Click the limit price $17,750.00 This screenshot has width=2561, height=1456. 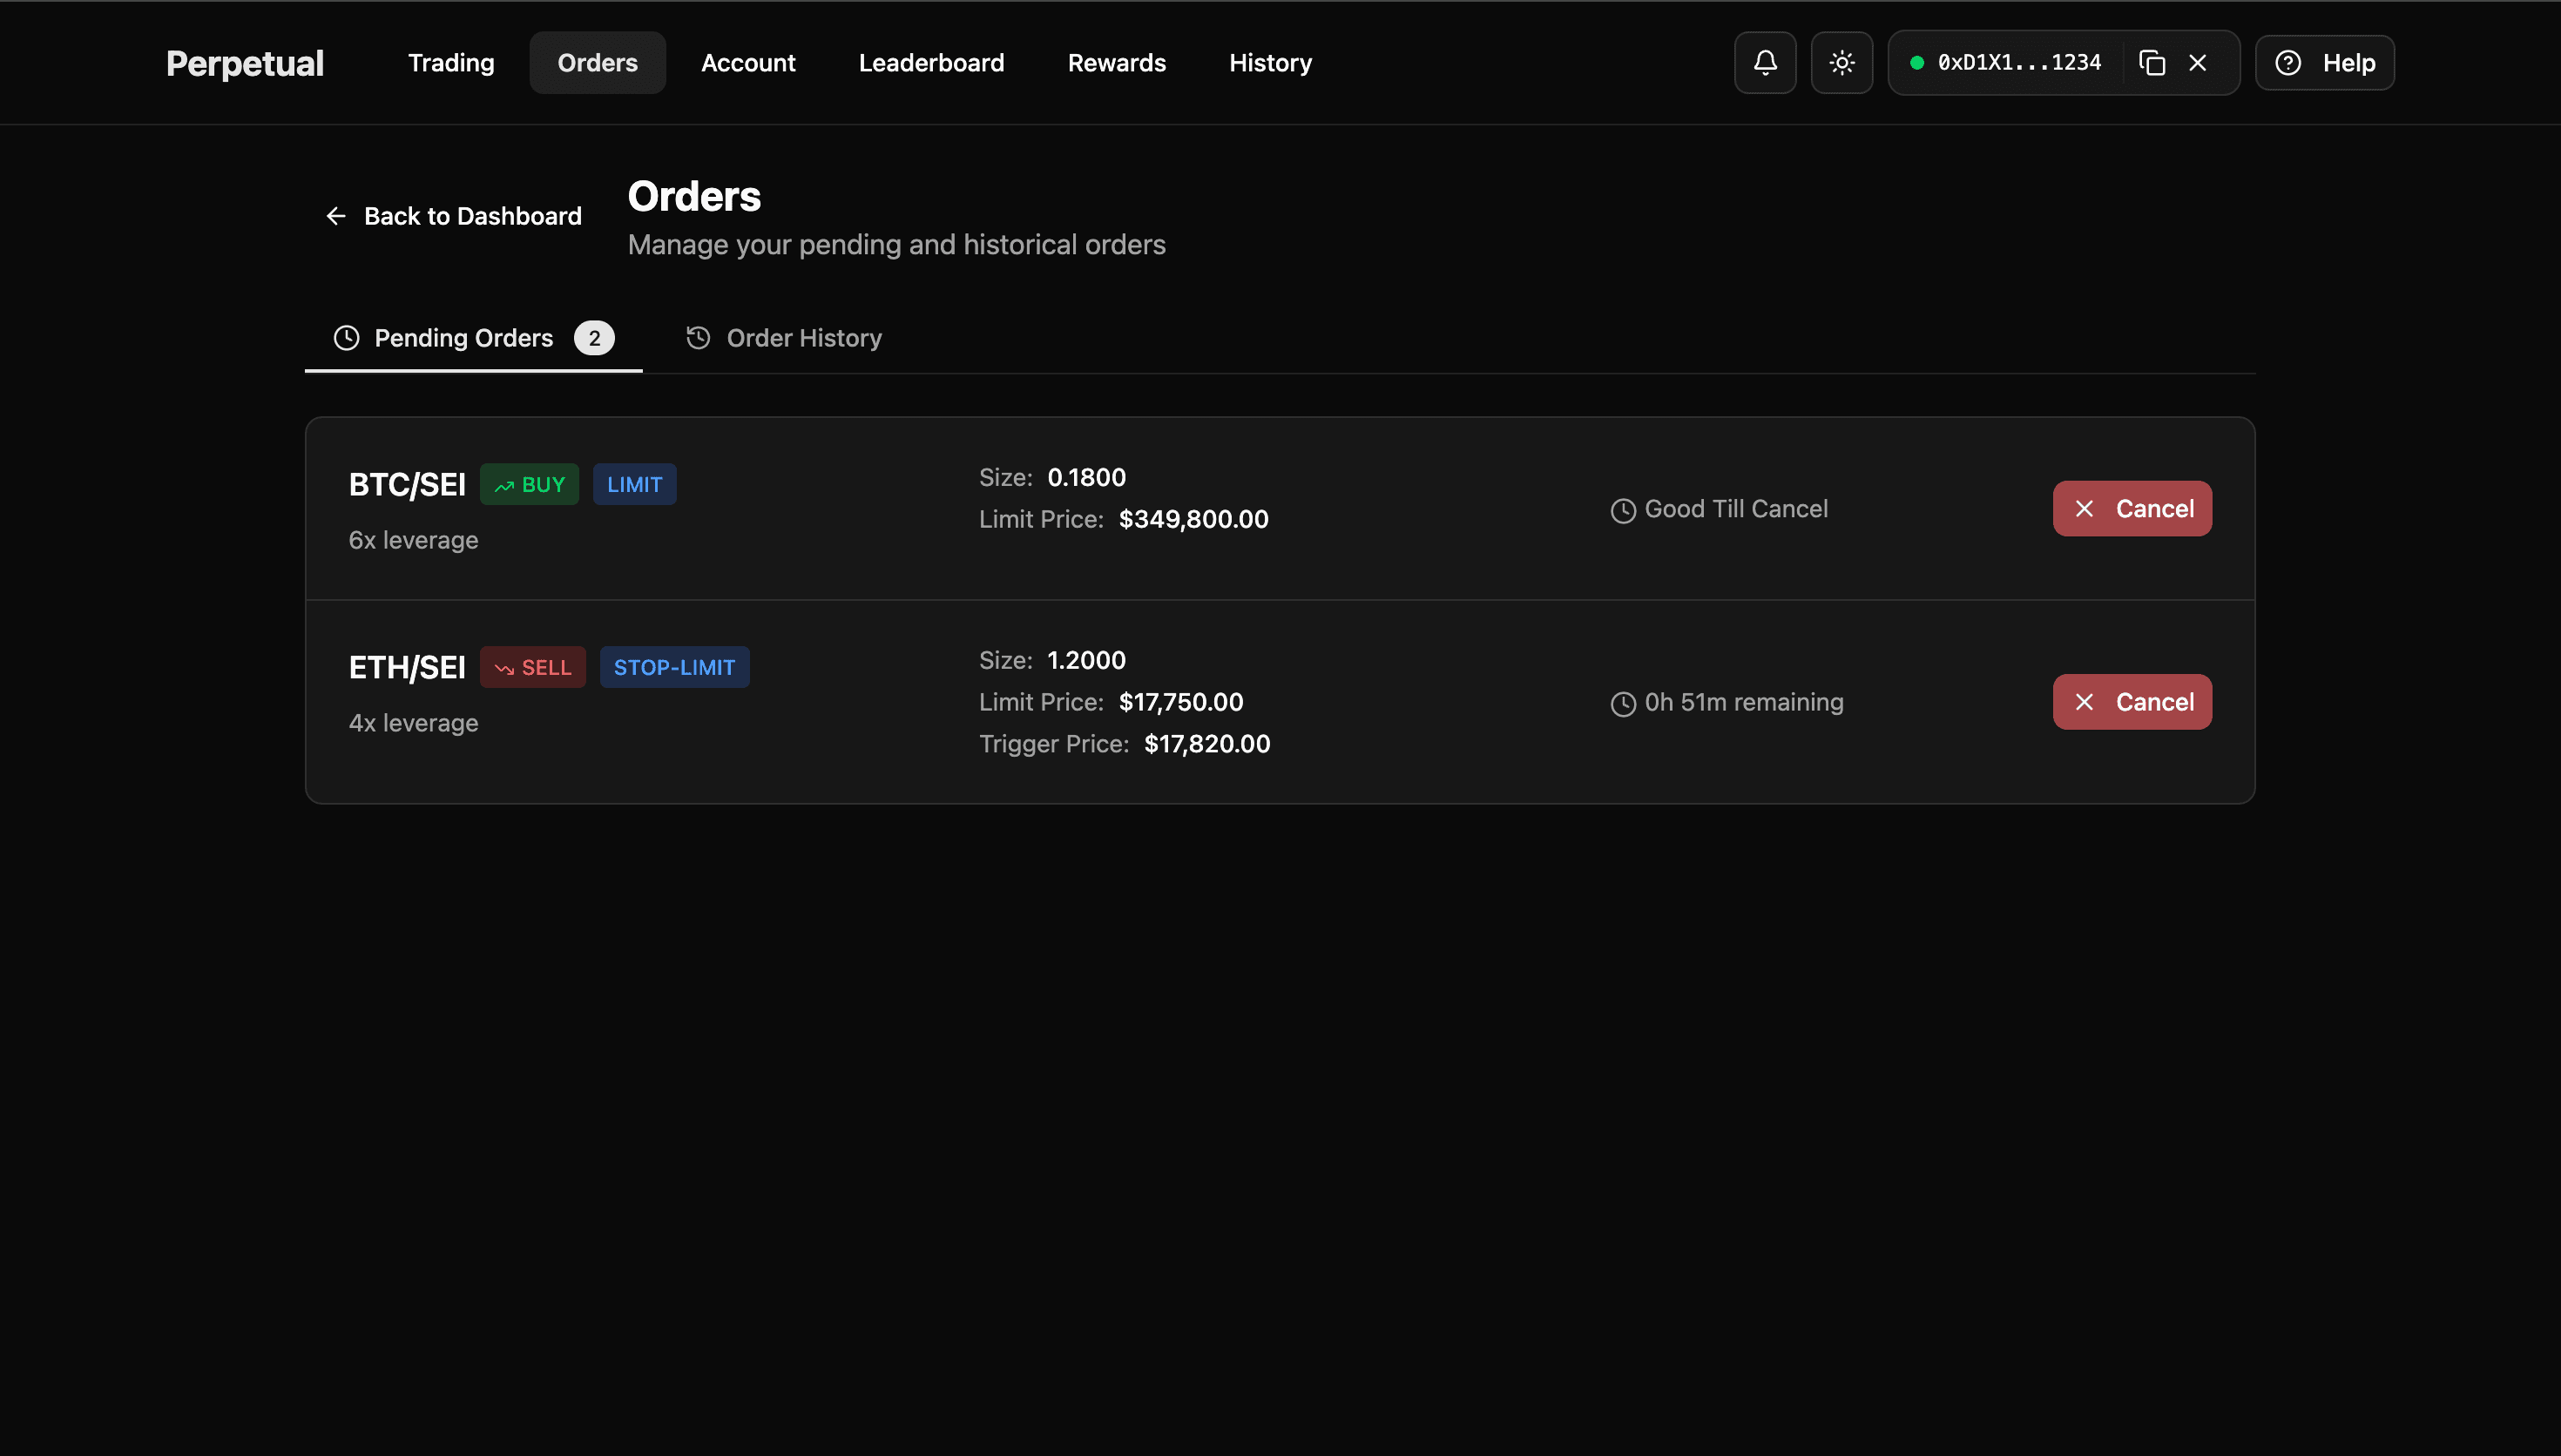coord(1181,702)
